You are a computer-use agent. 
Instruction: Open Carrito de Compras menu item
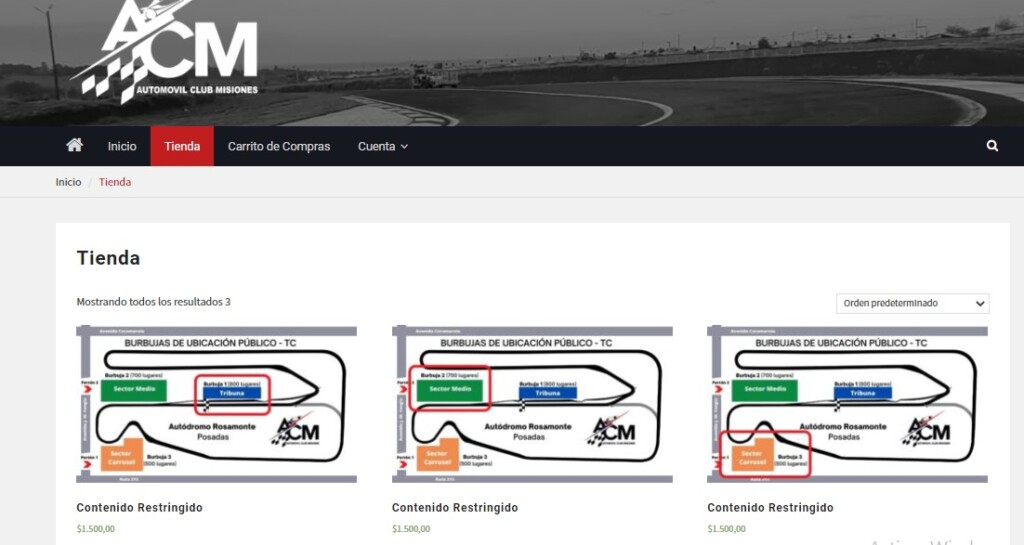(x=279, y=146)
